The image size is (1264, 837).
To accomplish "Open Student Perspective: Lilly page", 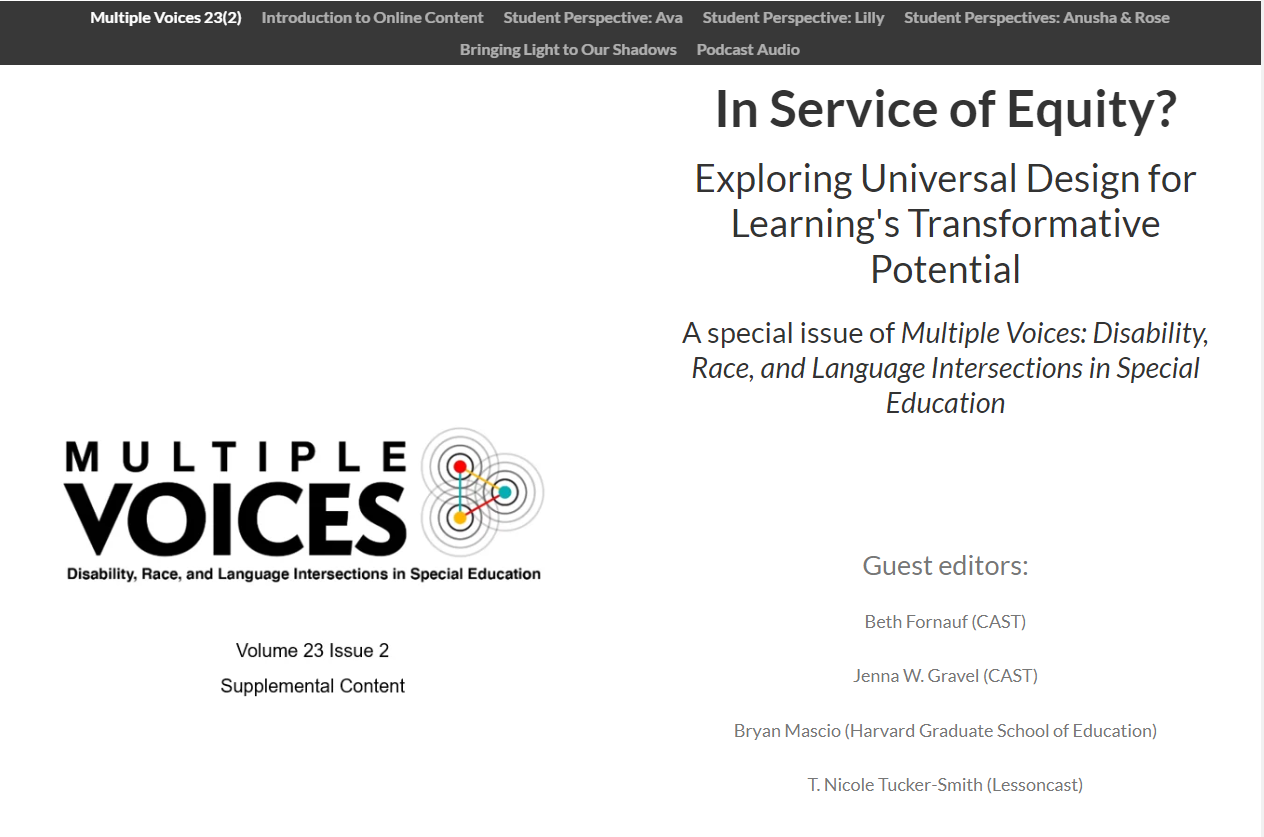I will [x=793, y=17].
